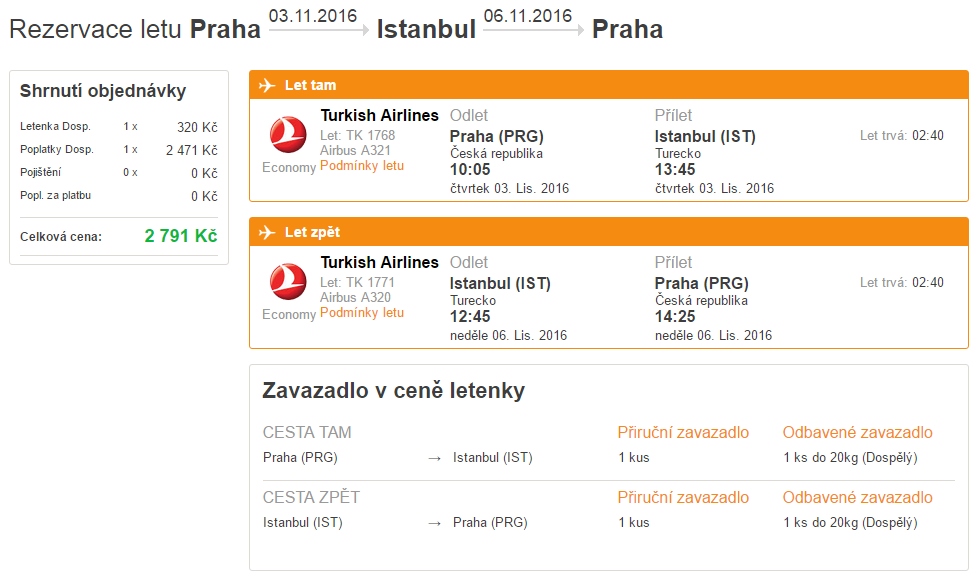Screen dimensions: 977x581
Task: Click Příruční zavazadlo heading under CESTA TAM
Action: [x=683, y=433]
